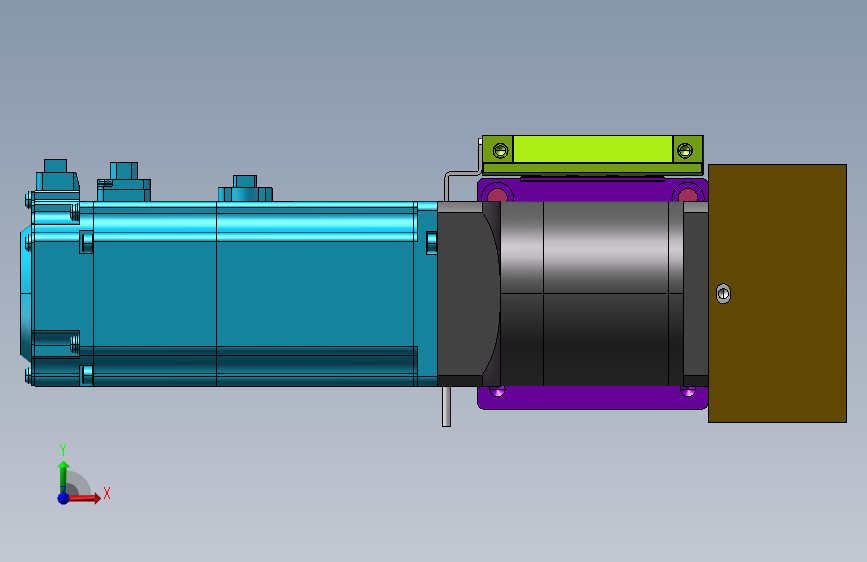Click the gray cylindrical coupling housing
Viewport: 867px width, 562px height.
point(592,293)
